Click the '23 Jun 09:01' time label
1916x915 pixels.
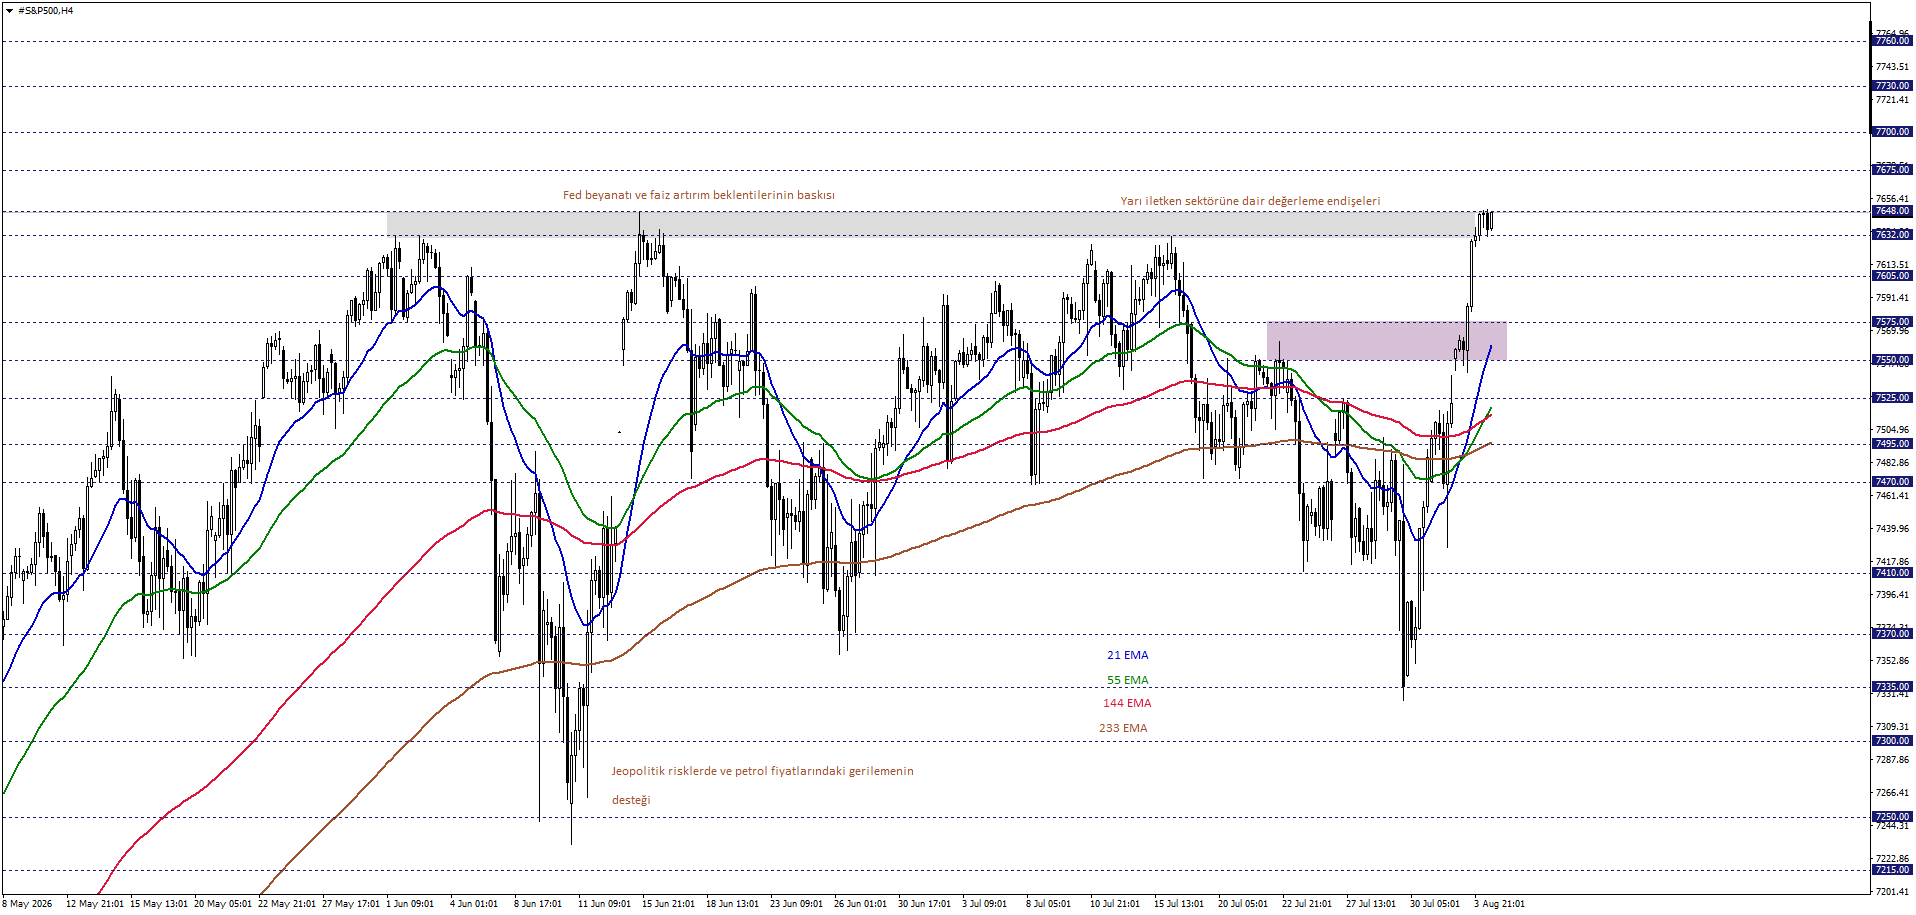pyautogui.click(x=796, y=904)
